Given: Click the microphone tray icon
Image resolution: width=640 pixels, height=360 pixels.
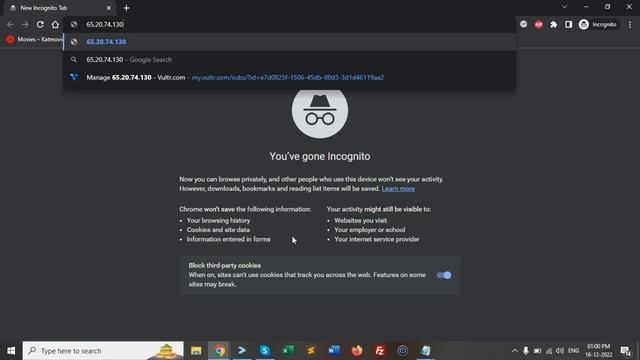Looking at the screenshot, I should (x=526, y=351).
